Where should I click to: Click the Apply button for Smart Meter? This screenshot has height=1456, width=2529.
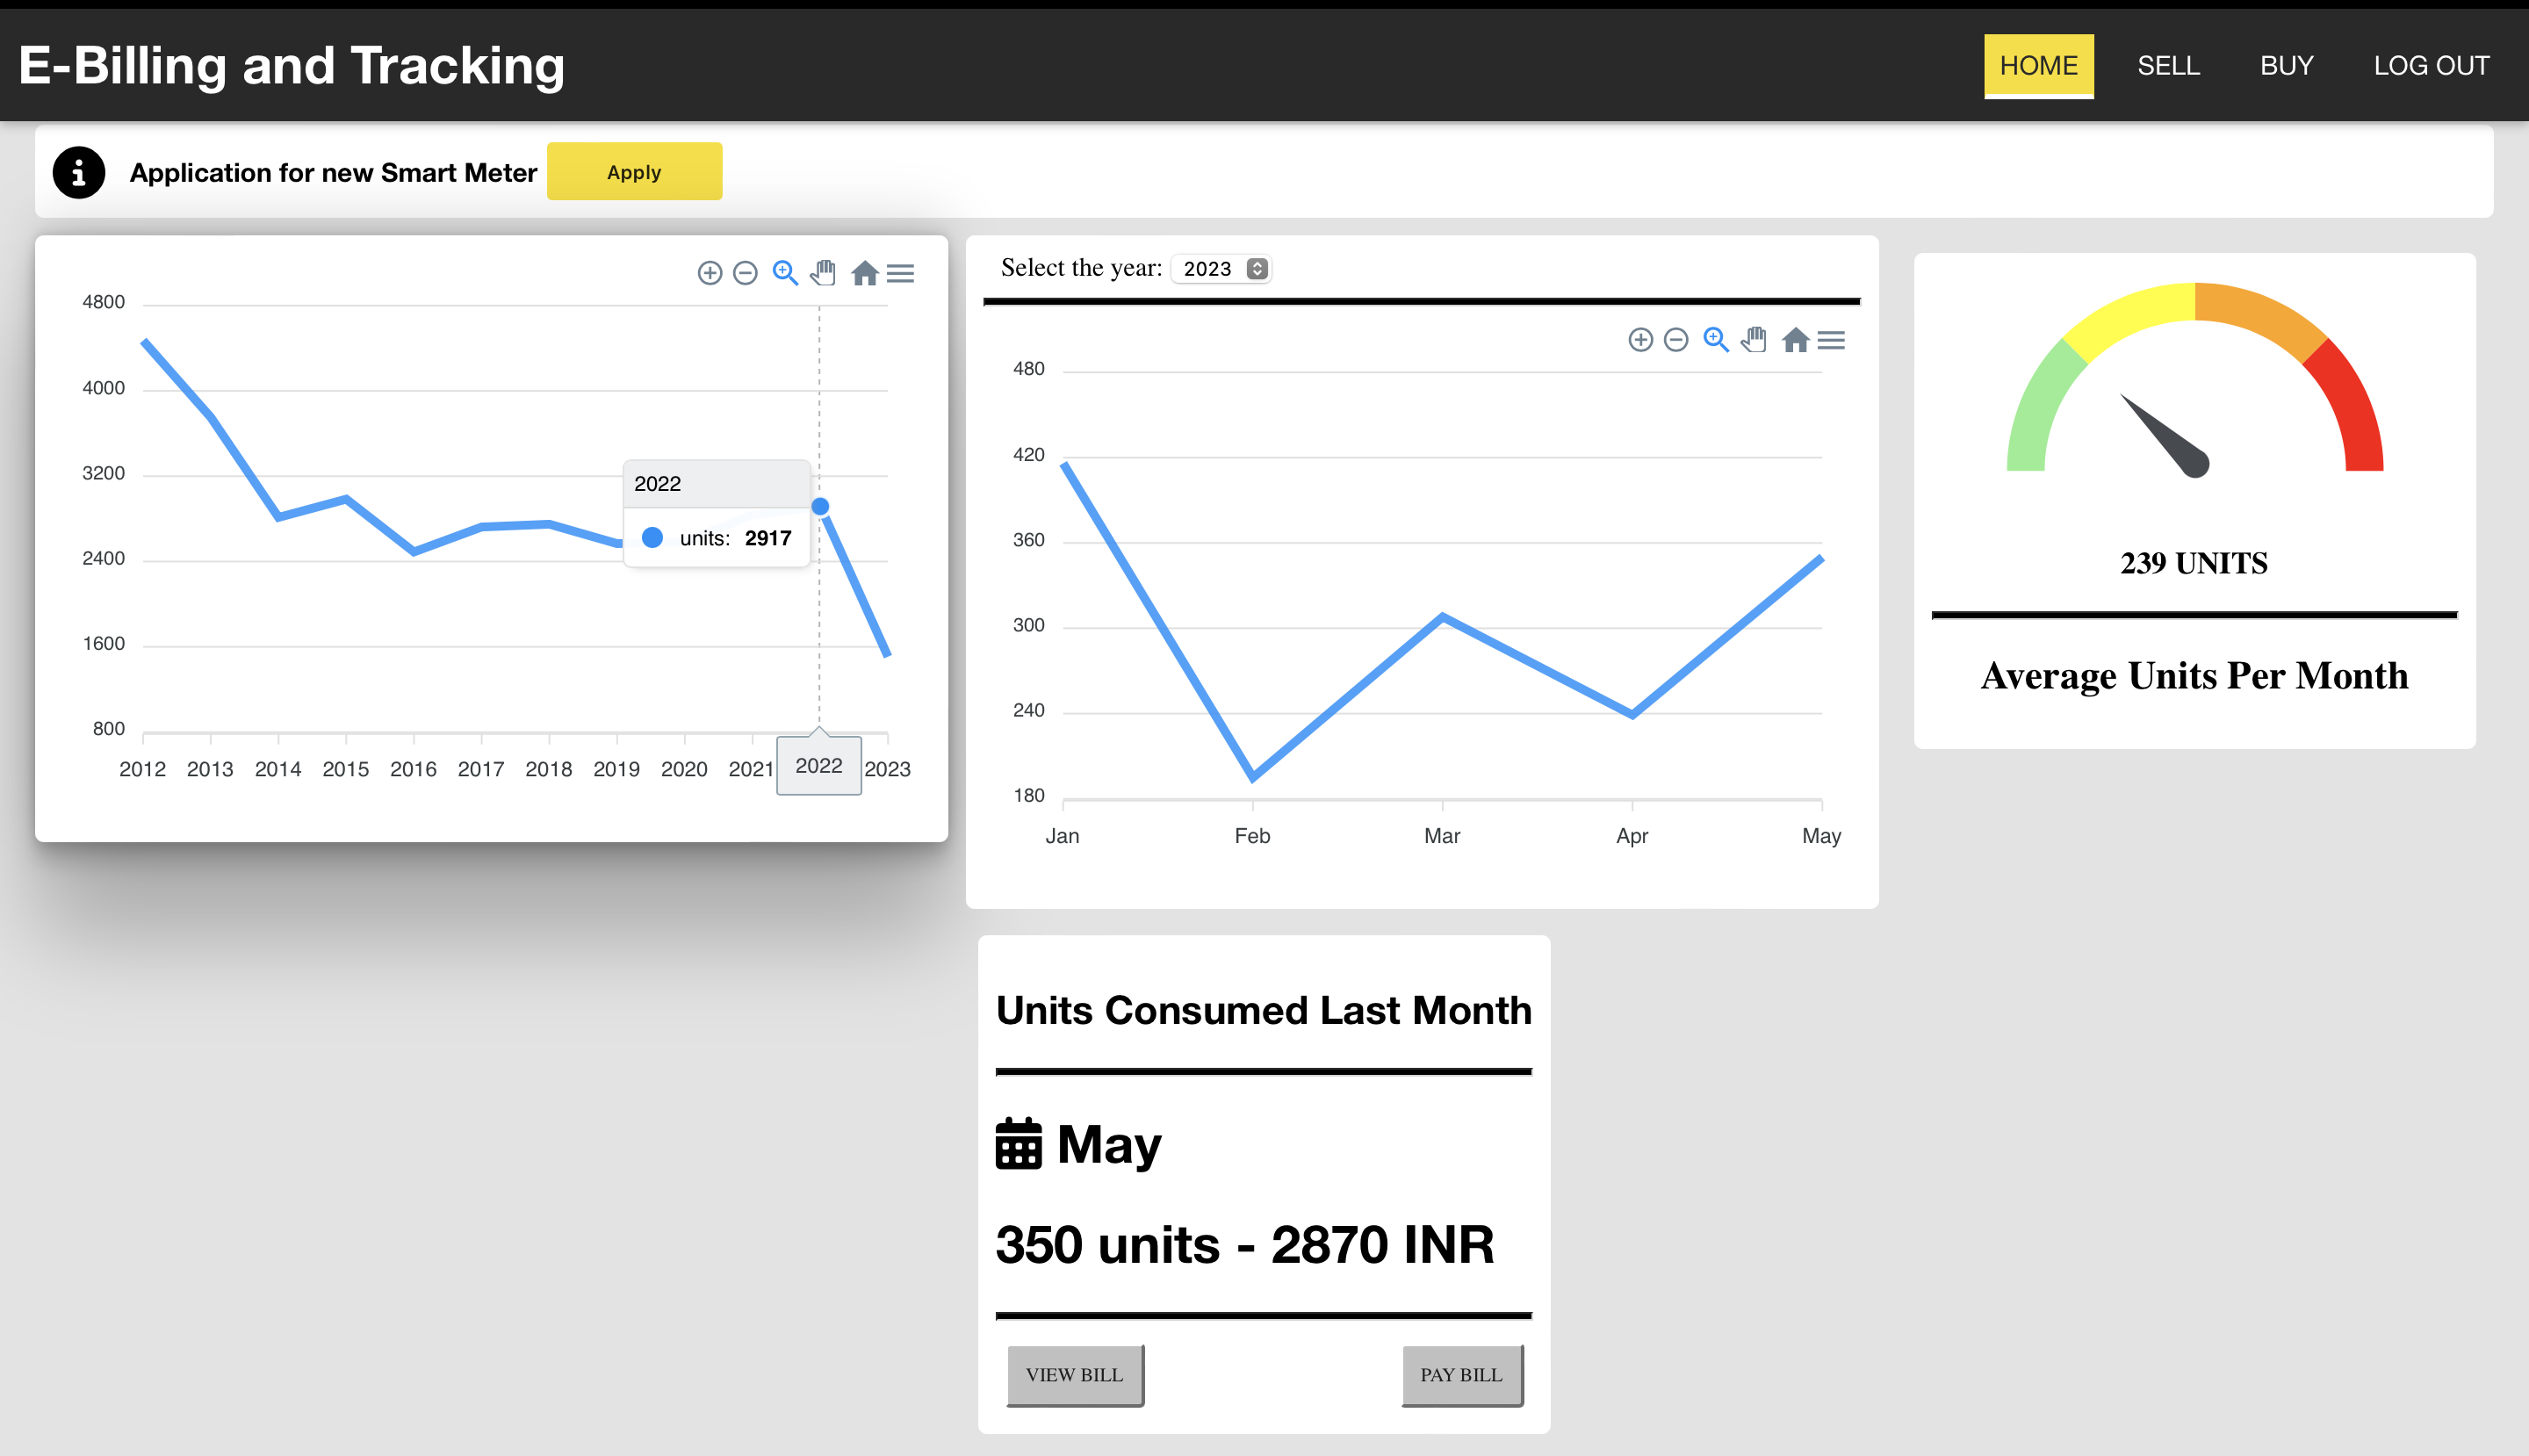634,171
